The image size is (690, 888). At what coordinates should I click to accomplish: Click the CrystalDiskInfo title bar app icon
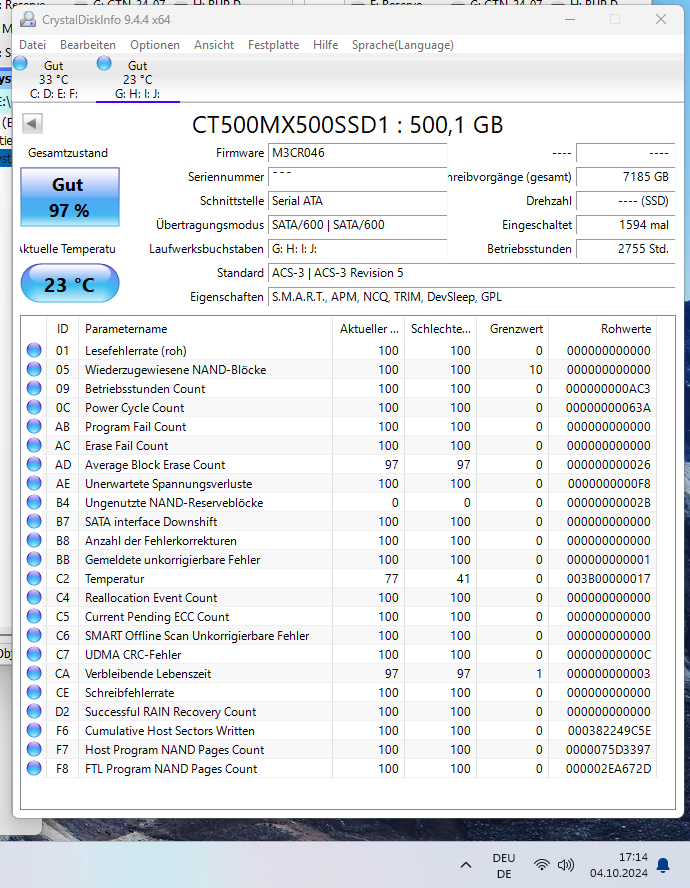(x=28, y=19)
